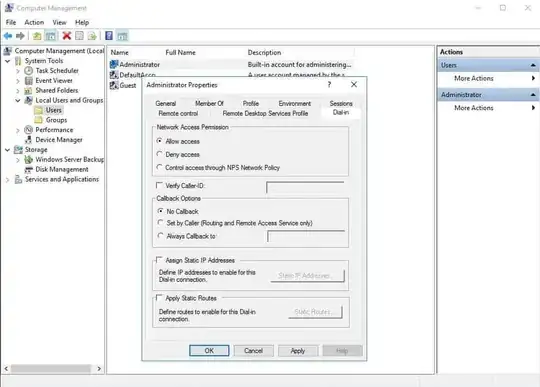Open the Action menu
The height and width of the screenshot is (387, 540).
point(34,22)
